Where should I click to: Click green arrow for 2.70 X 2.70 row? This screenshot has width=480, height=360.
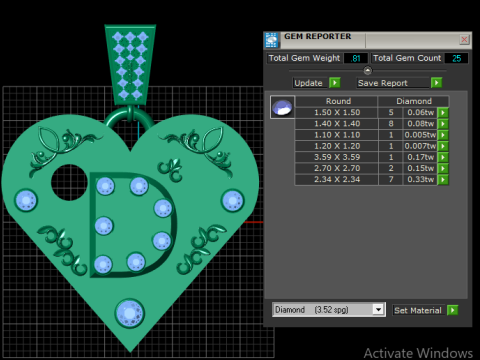[x=443, y=168]
